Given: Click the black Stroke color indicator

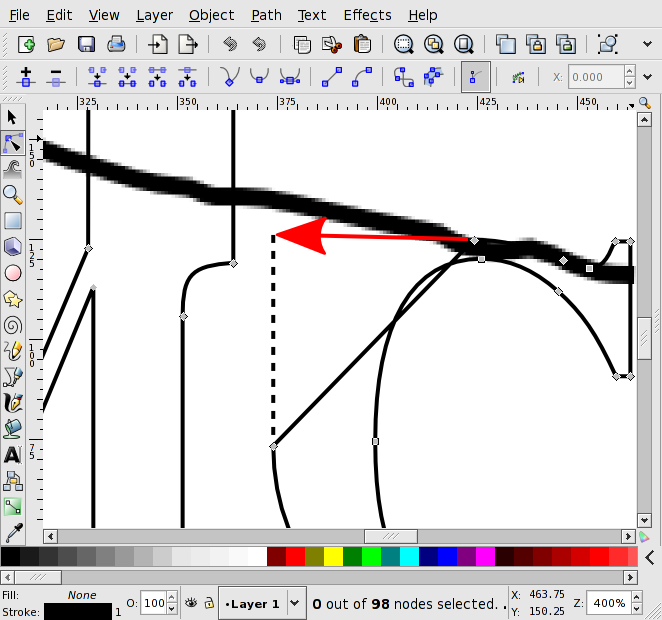Looking at the screenshot, I should pos(78,611).
